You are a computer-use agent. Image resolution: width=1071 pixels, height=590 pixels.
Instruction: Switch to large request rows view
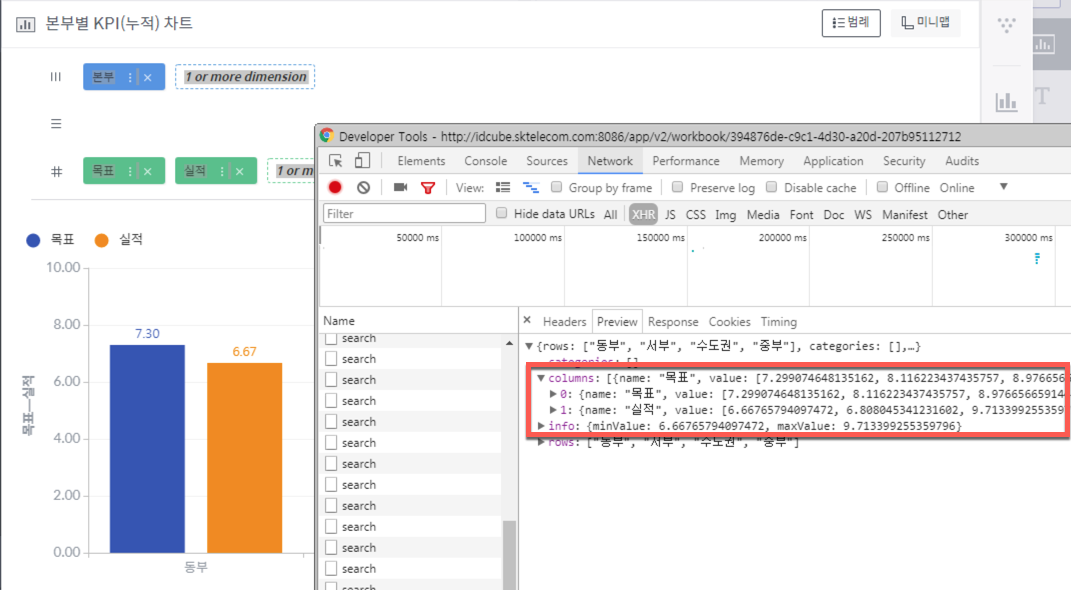coord(503,187)
